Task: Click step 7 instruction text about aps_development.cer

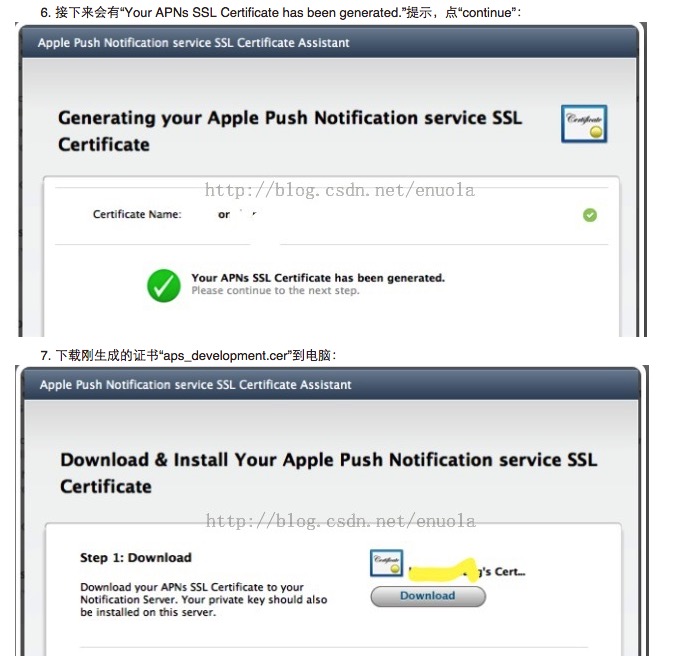Action: [x=188, y=355]
